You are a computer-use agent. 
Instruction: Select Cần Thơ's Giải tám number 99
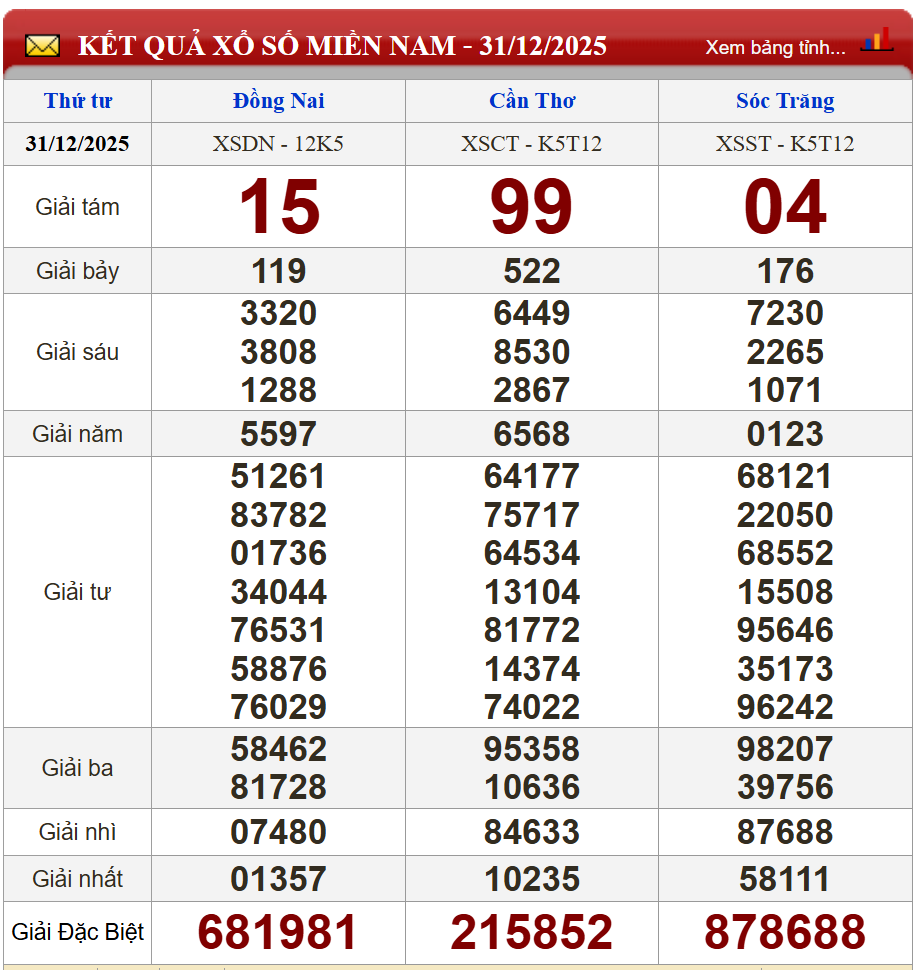pyautogui.click(x=532, y=208)
